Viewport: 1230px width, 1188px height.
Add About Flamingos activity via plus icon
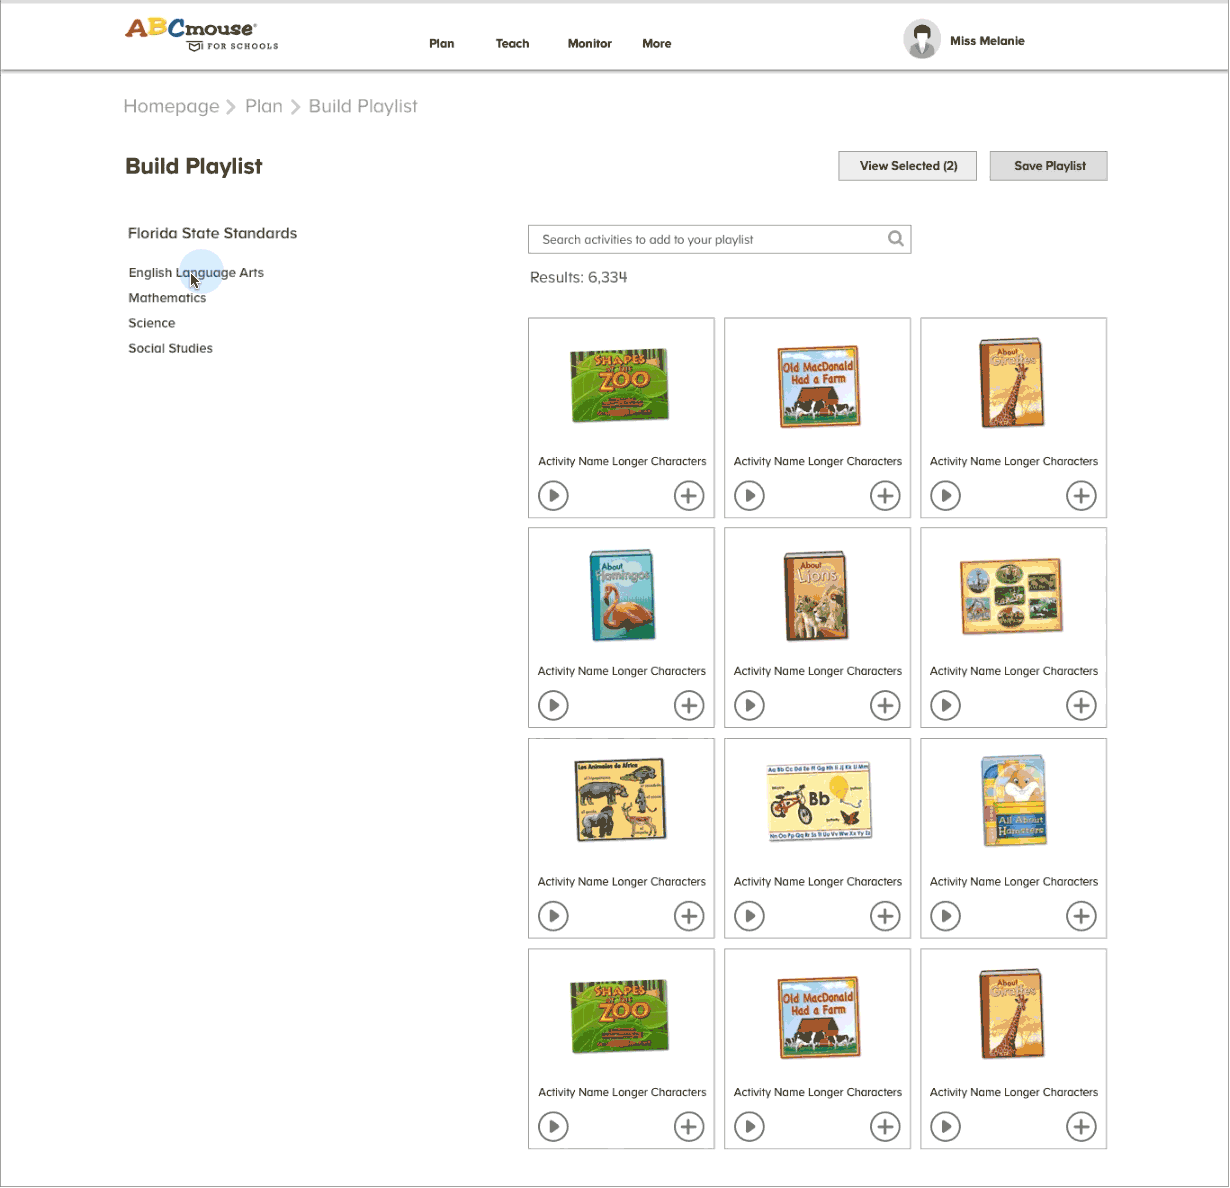[x=689, y=706]
